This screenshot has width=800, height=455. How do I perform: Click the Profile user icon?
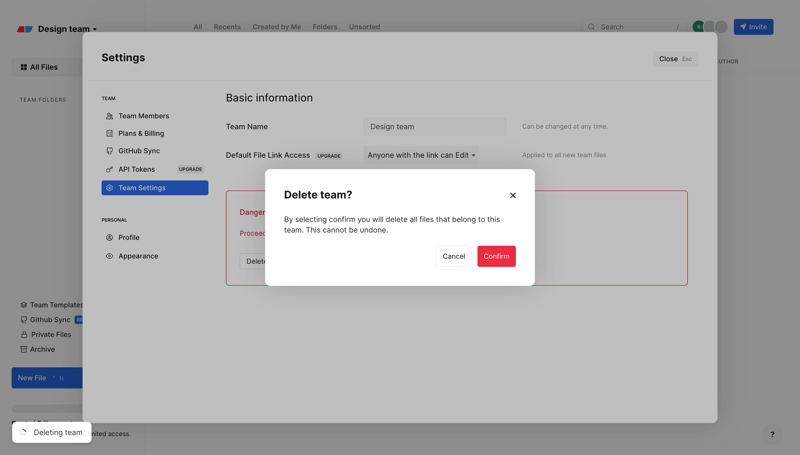pos(109,237)
